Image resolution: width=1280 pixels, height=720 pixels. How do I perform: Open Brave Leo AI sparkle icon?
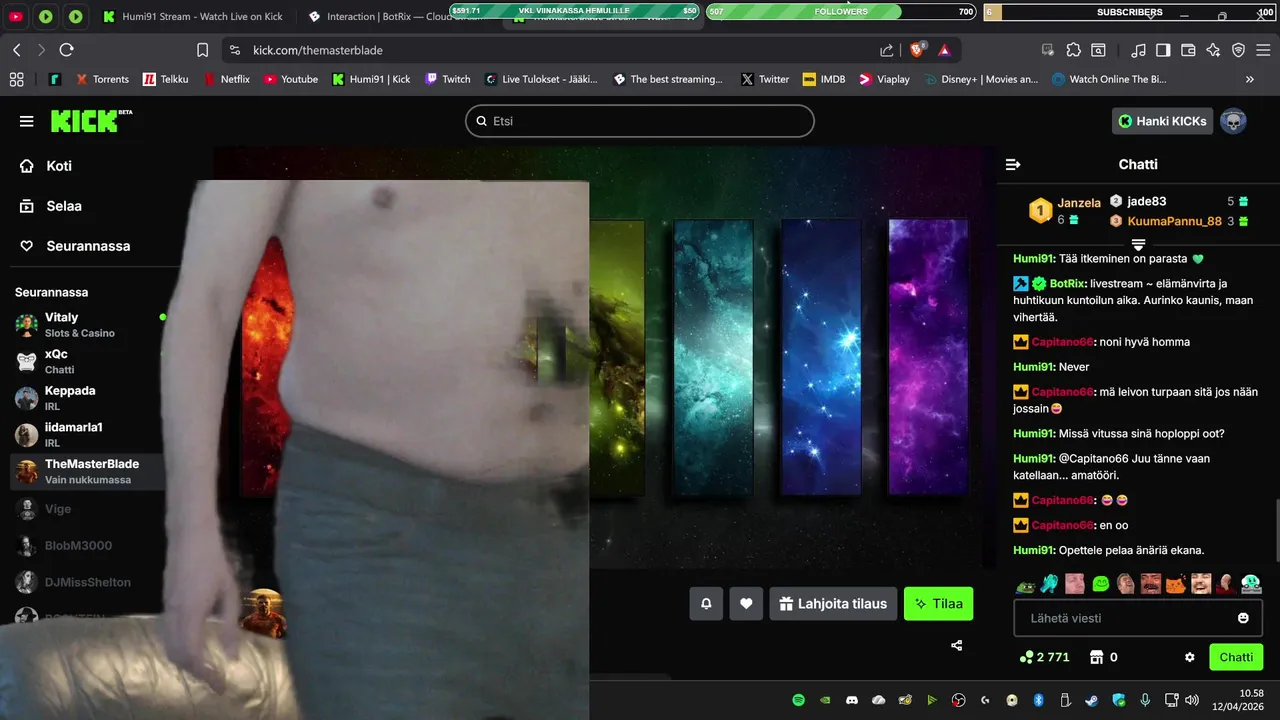[x=1213, y=50]
